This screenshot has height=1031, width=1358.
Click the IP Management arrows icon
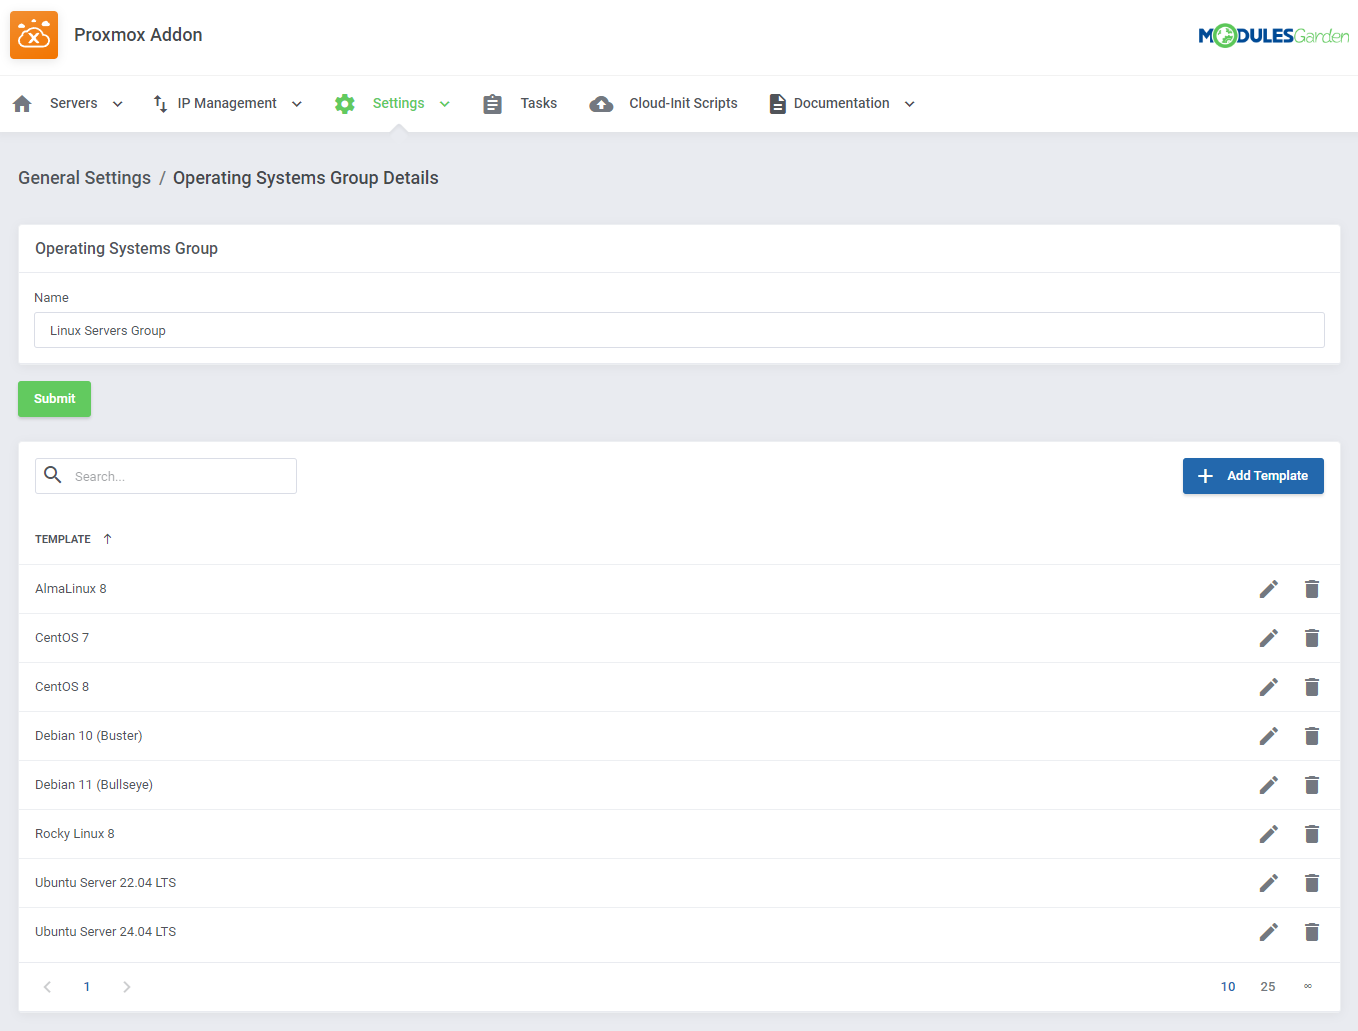pos(160,104)
